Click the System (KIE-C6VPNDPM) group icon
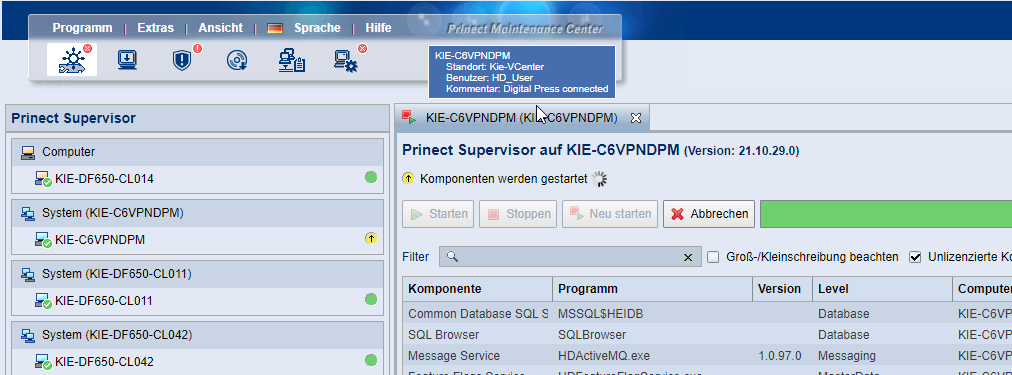 coord(28,213)
